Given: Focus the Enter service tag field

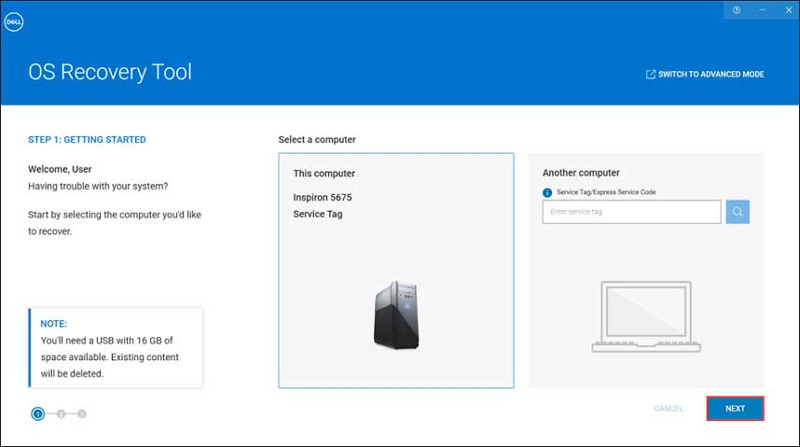Looking at the screenshot, I should click(632, 212).
